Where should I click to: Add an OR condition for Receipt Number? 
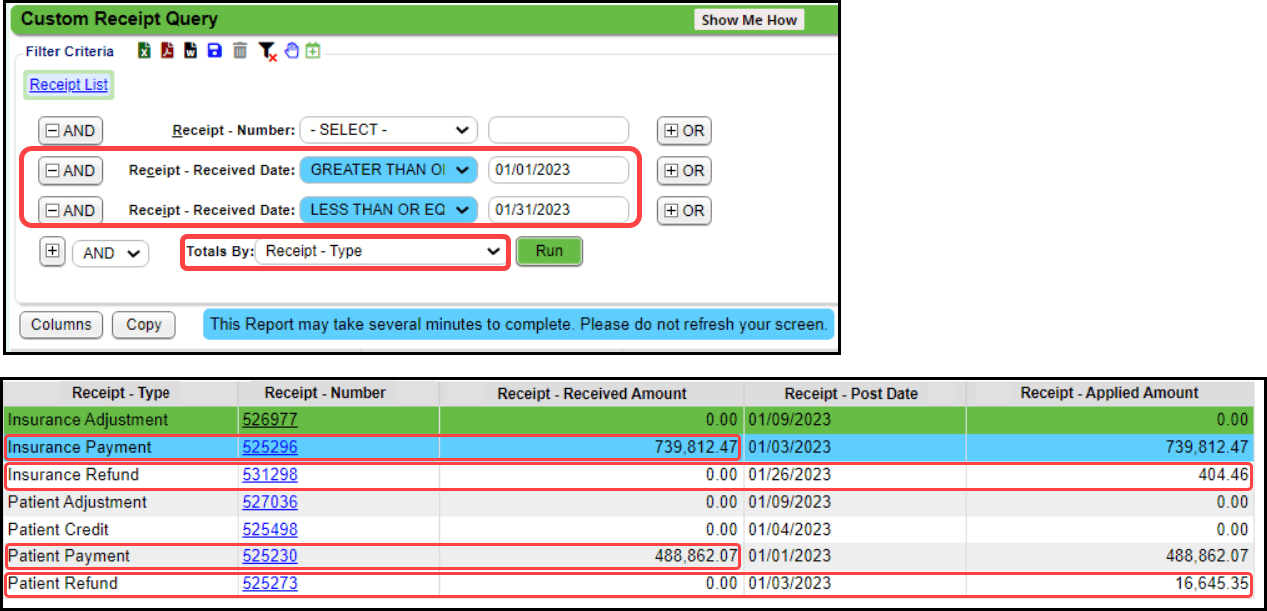pyautogui.click(x=684, y=130)
